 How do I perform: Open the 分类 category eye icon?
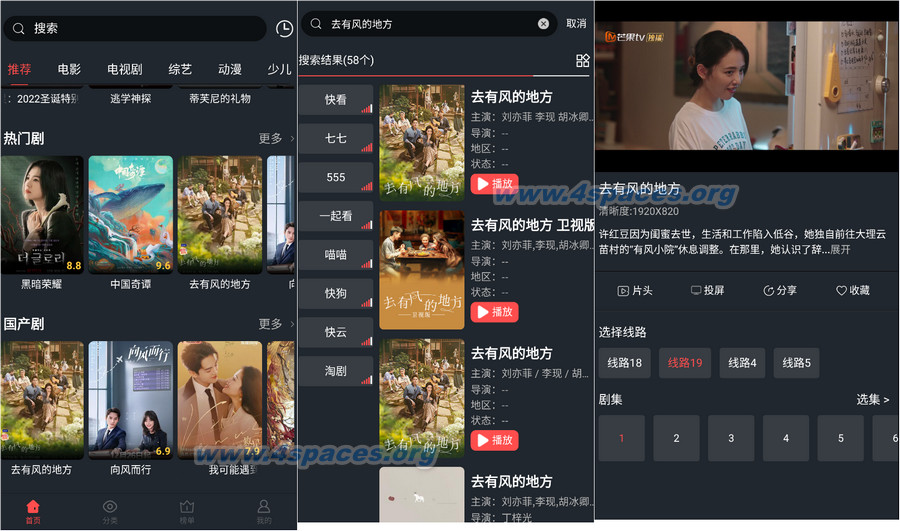(110, 507)
